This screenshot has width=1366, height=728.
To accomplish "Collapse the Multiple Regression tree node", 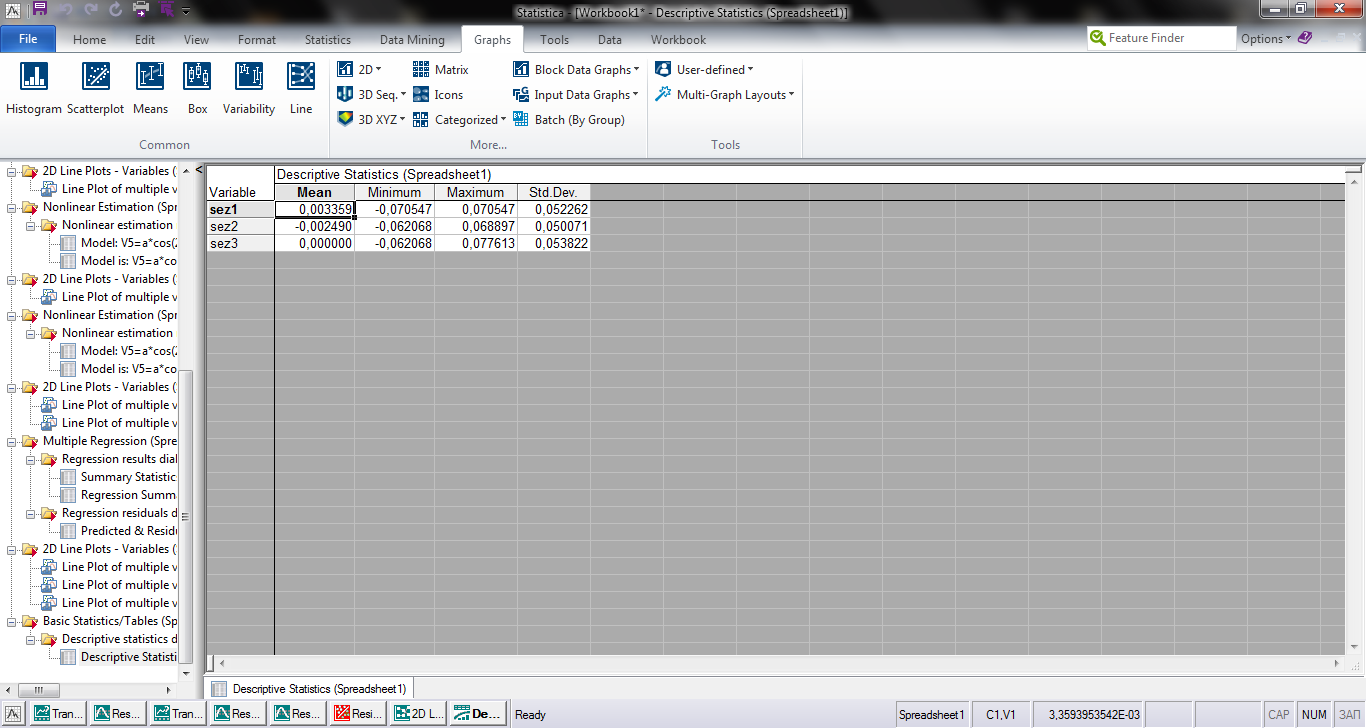I will coord(12,441).
